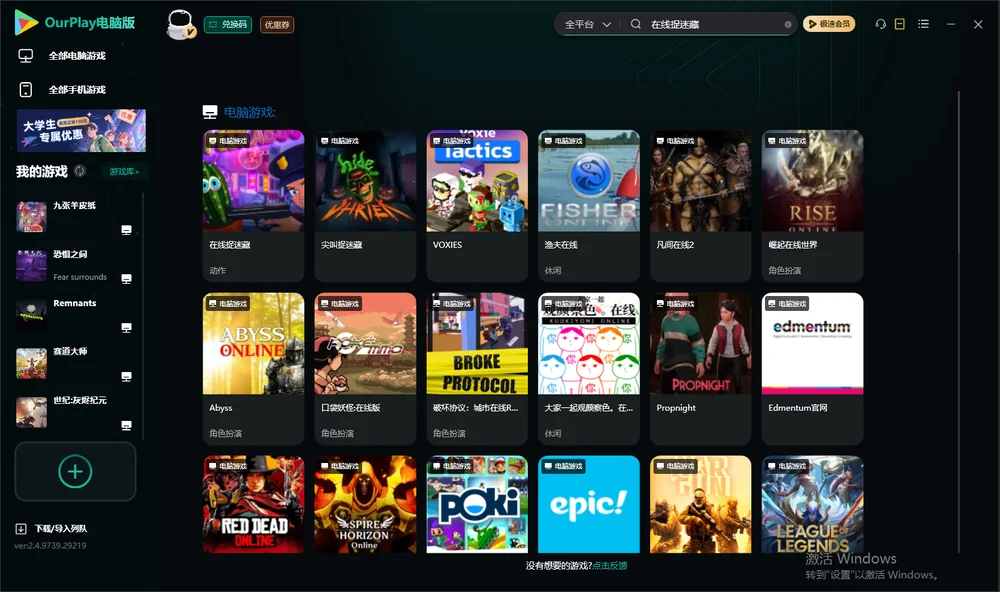Image resolution: width=1000 pixels, height=592 pixels.
Task: Click the yellow mini-window icon in title bar
Action: coord(900,24)
